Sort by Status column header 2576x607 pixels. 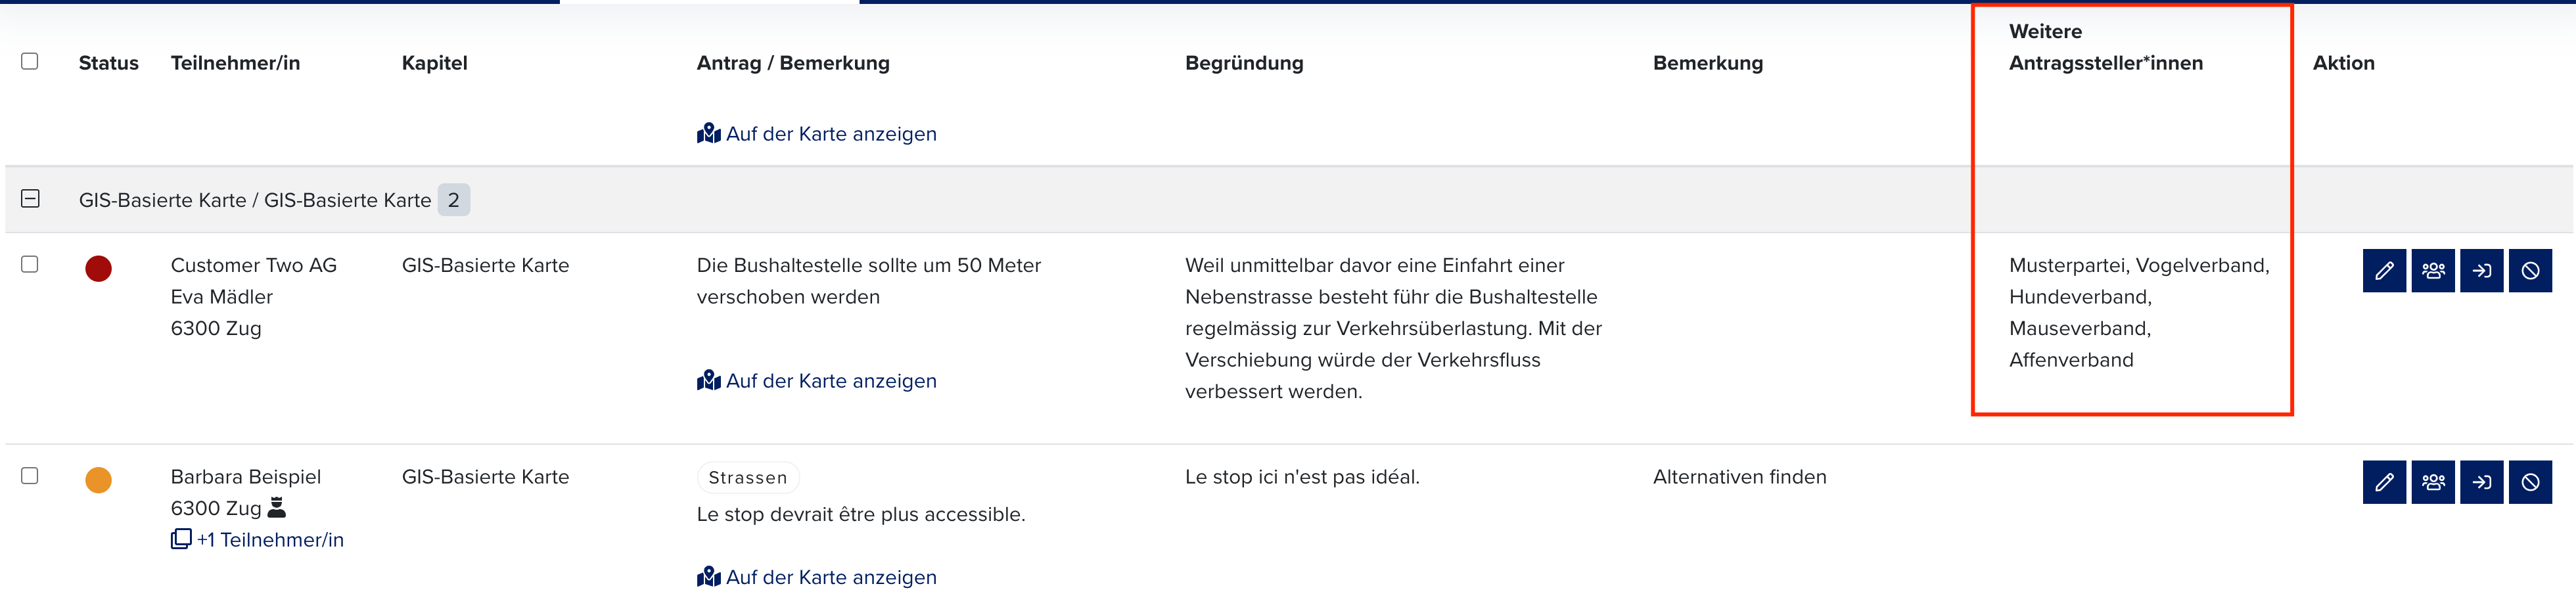[x=109, y=63]
